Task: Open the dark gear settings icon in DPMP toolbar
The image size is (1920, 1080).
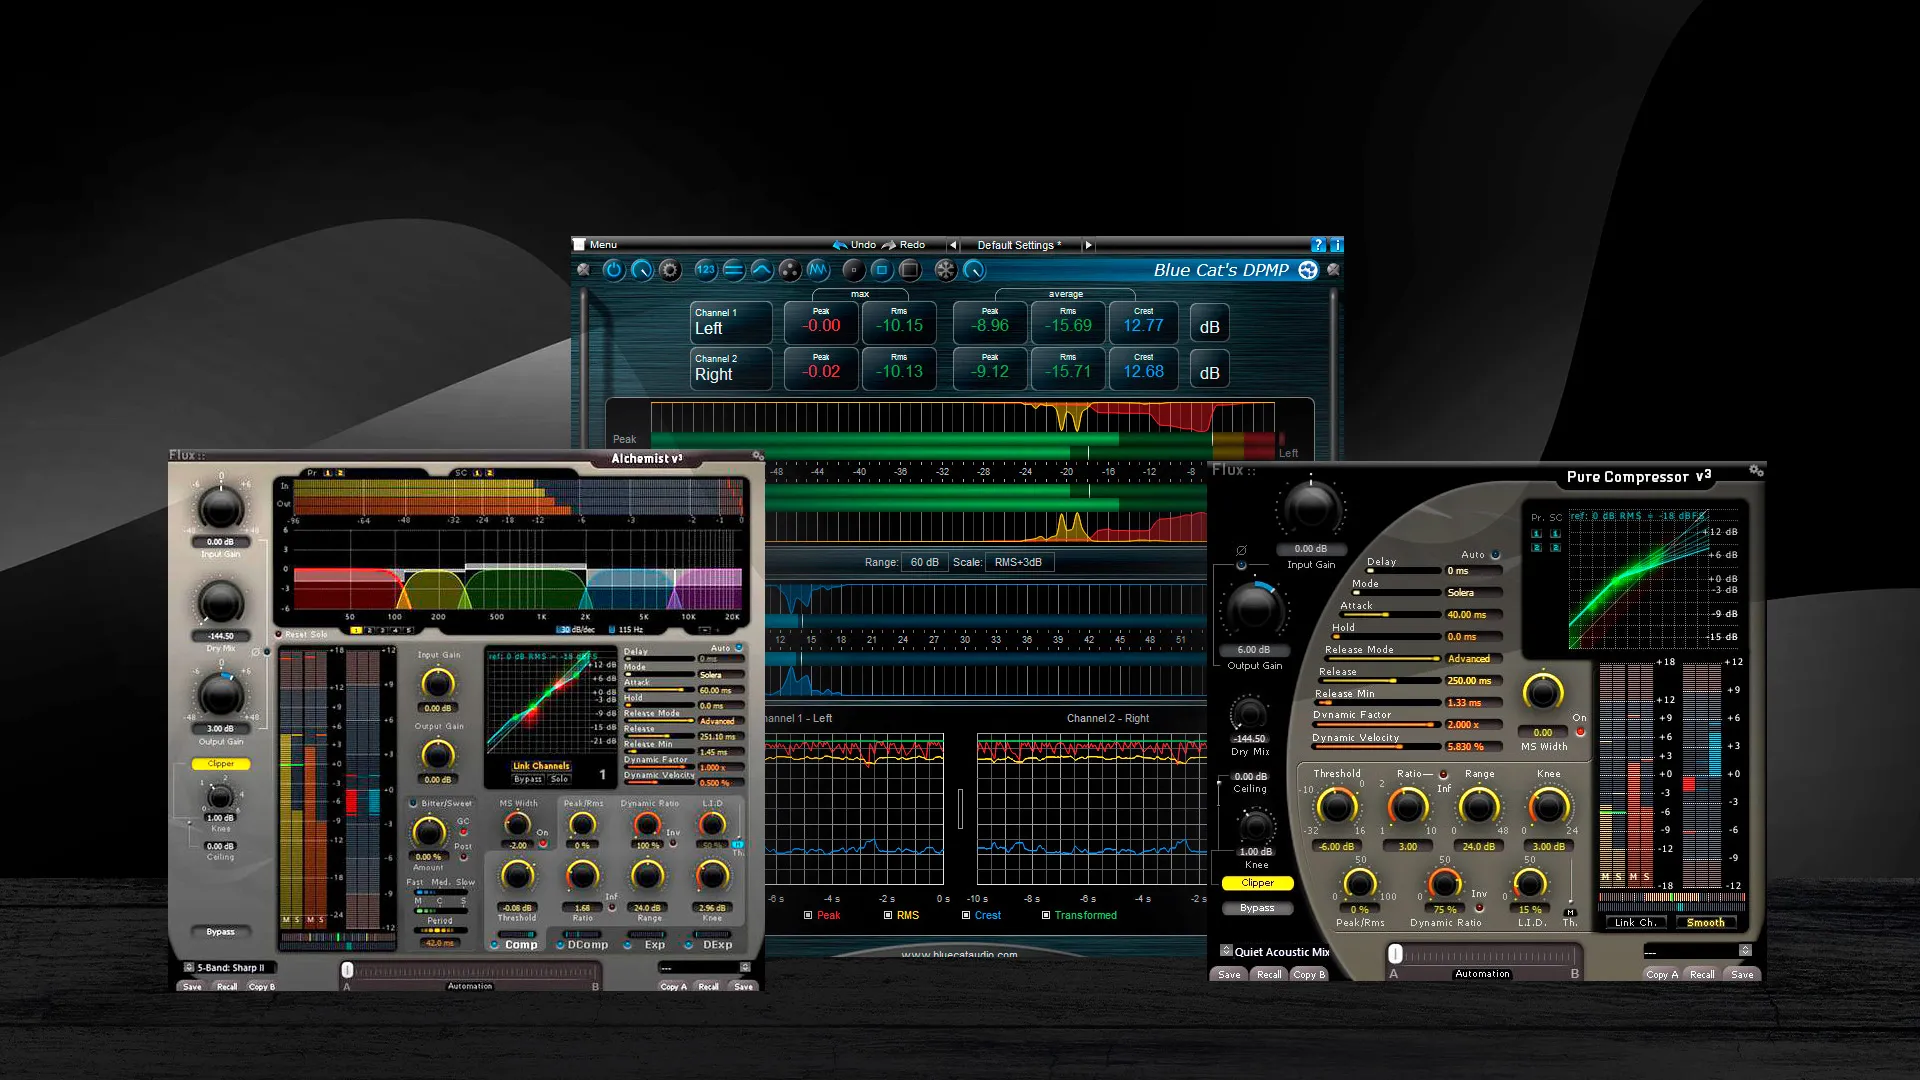Action: 670,270
